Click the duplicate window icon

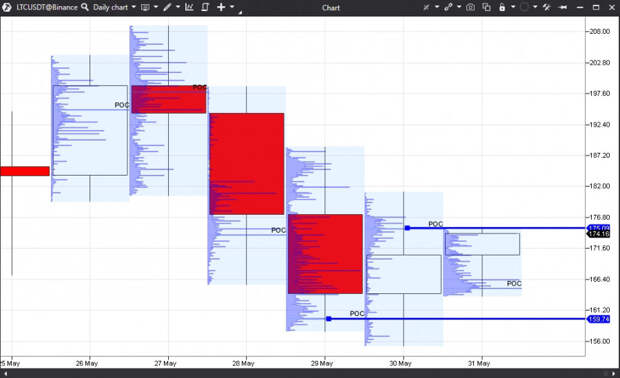tap(486, 7)
